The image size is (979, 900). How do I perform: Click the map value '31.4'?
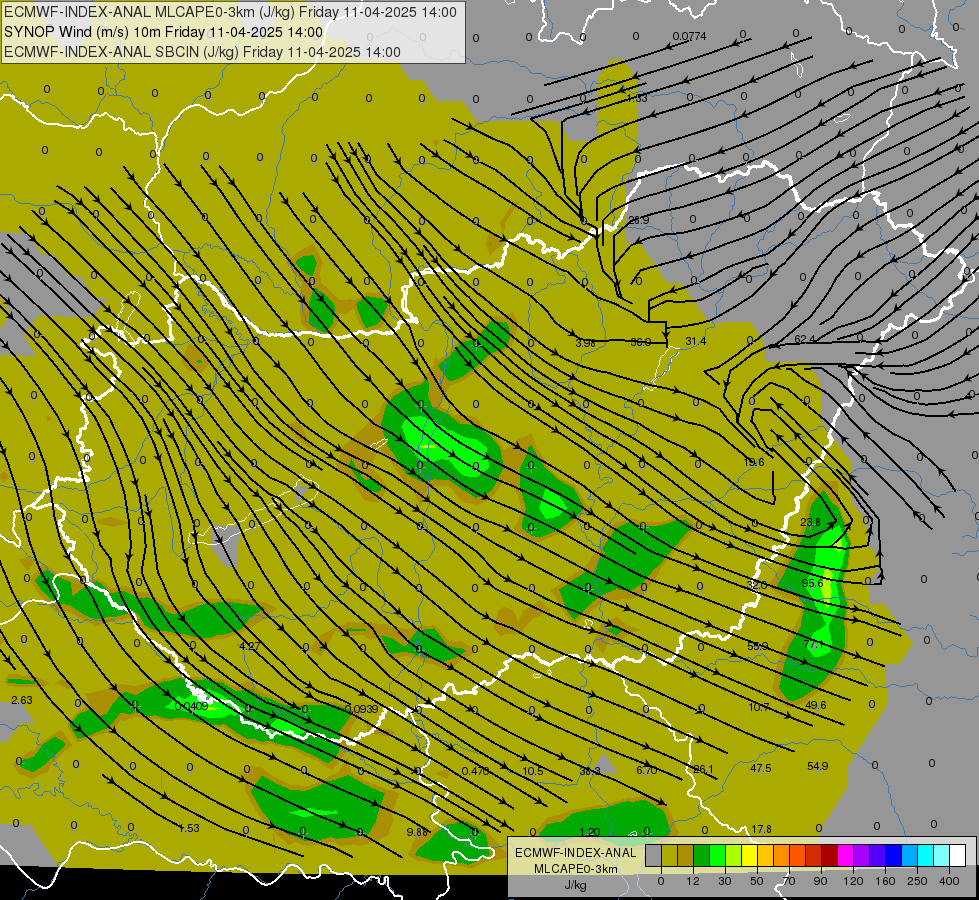(x=695, y=341)
